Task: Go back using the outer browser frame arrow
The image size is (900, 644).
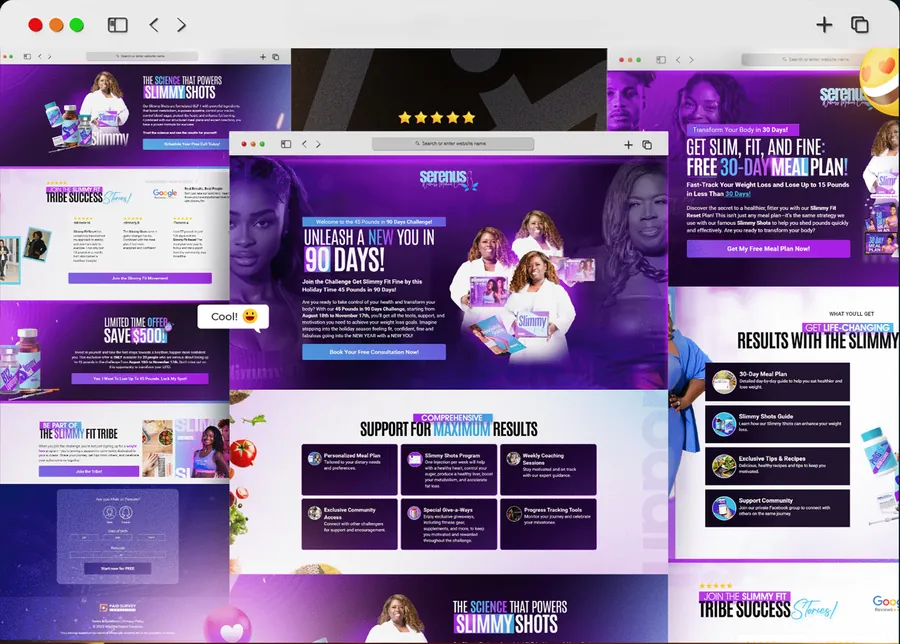Action: [x=154, y=25]
